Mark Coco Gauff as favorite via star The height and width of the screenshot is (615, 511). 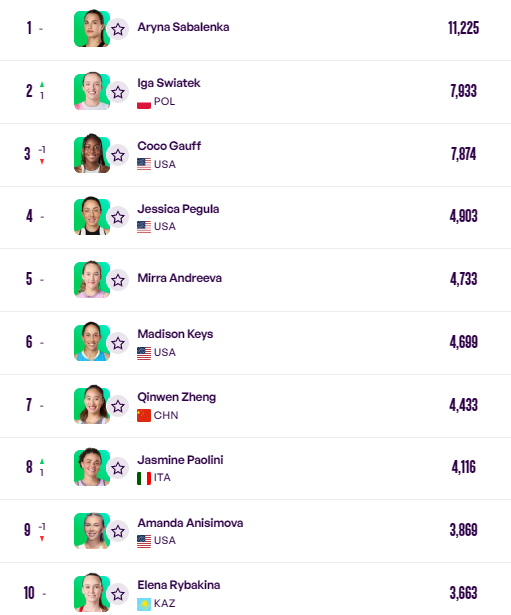click(118, 155)
